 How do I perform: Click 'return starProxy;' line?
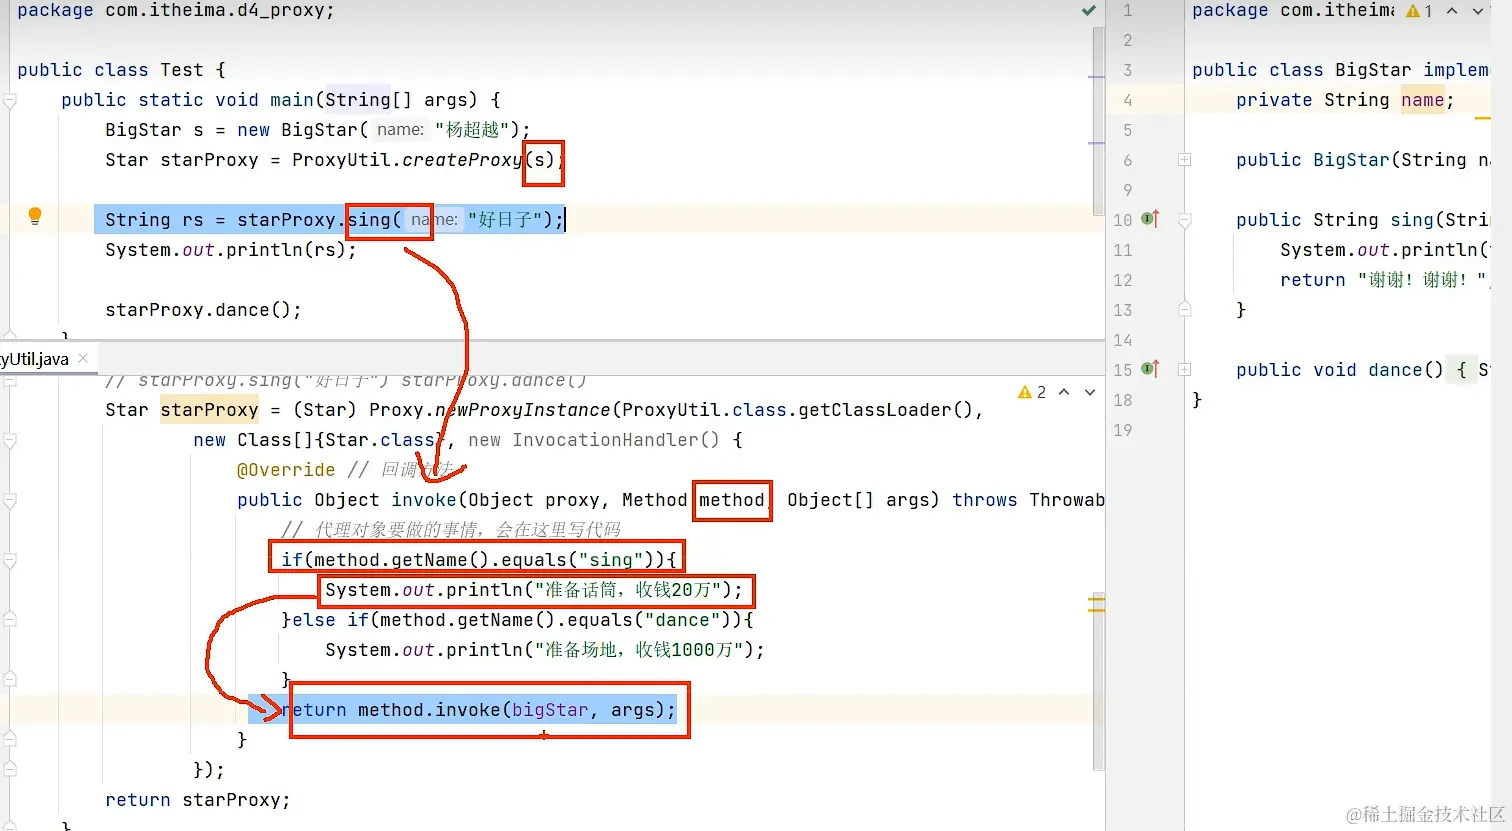[x=198, y=800]
